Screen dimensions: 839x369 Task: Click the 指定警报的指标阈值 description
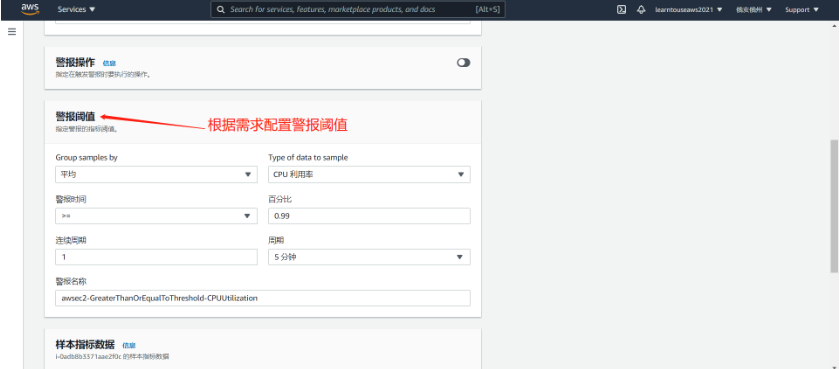tap(86, 129)
